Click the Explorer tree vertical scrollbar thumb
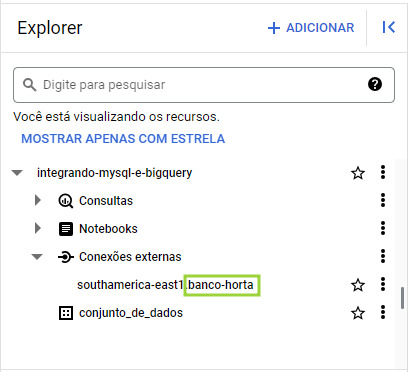The height and width of the screenshot is (372, 408). click(402, 298)
